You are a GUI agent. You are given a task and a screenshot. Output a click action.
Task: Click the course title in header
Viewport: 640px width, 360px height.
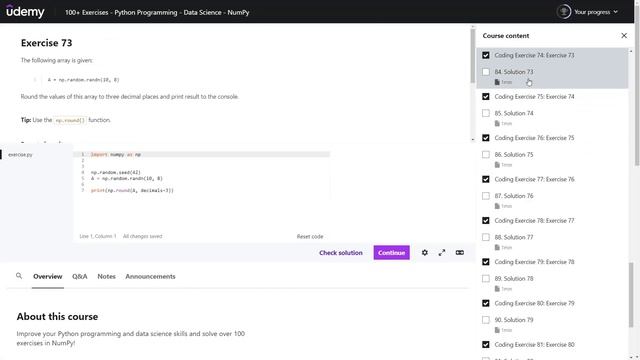[x=157, y=12]
